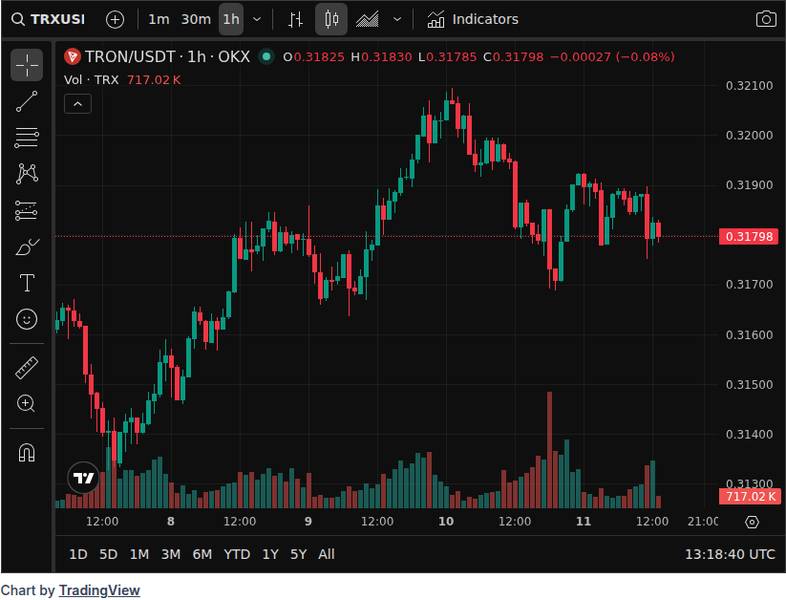Set range to YTD
The image size is (786, 600).
click(x=237, y=554)
